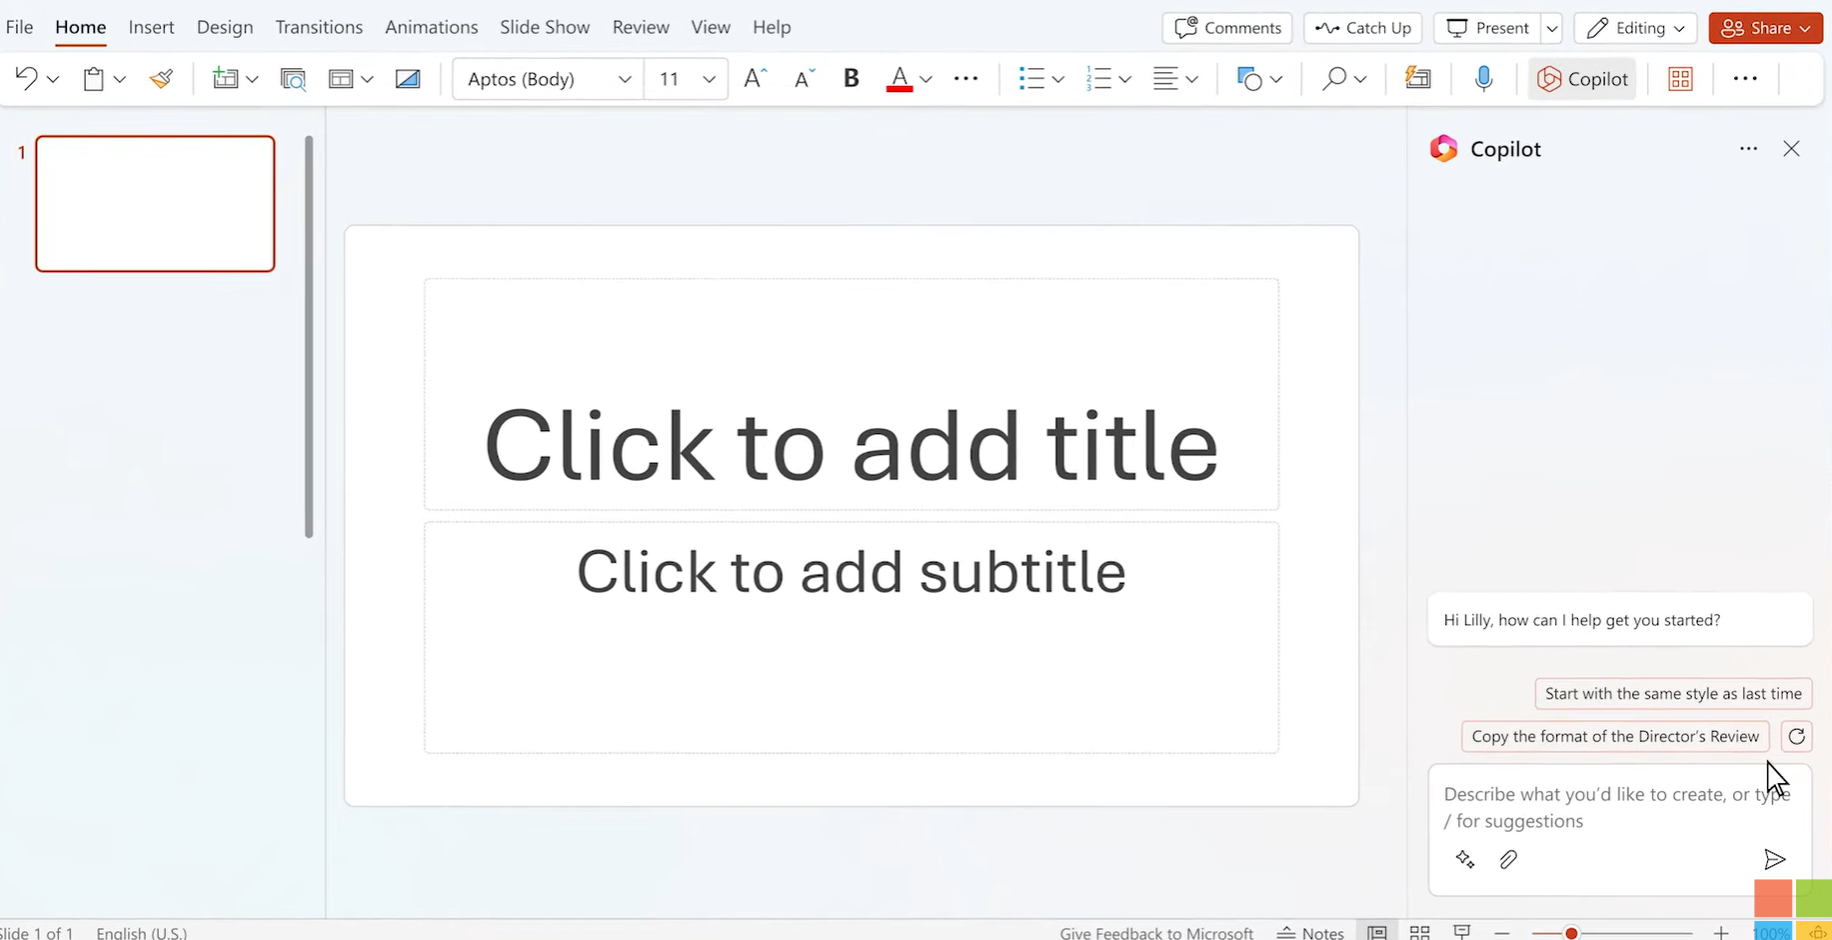Open the slide Layout icon
This screenshot has width=1832, height=940.
coord(341,78)
